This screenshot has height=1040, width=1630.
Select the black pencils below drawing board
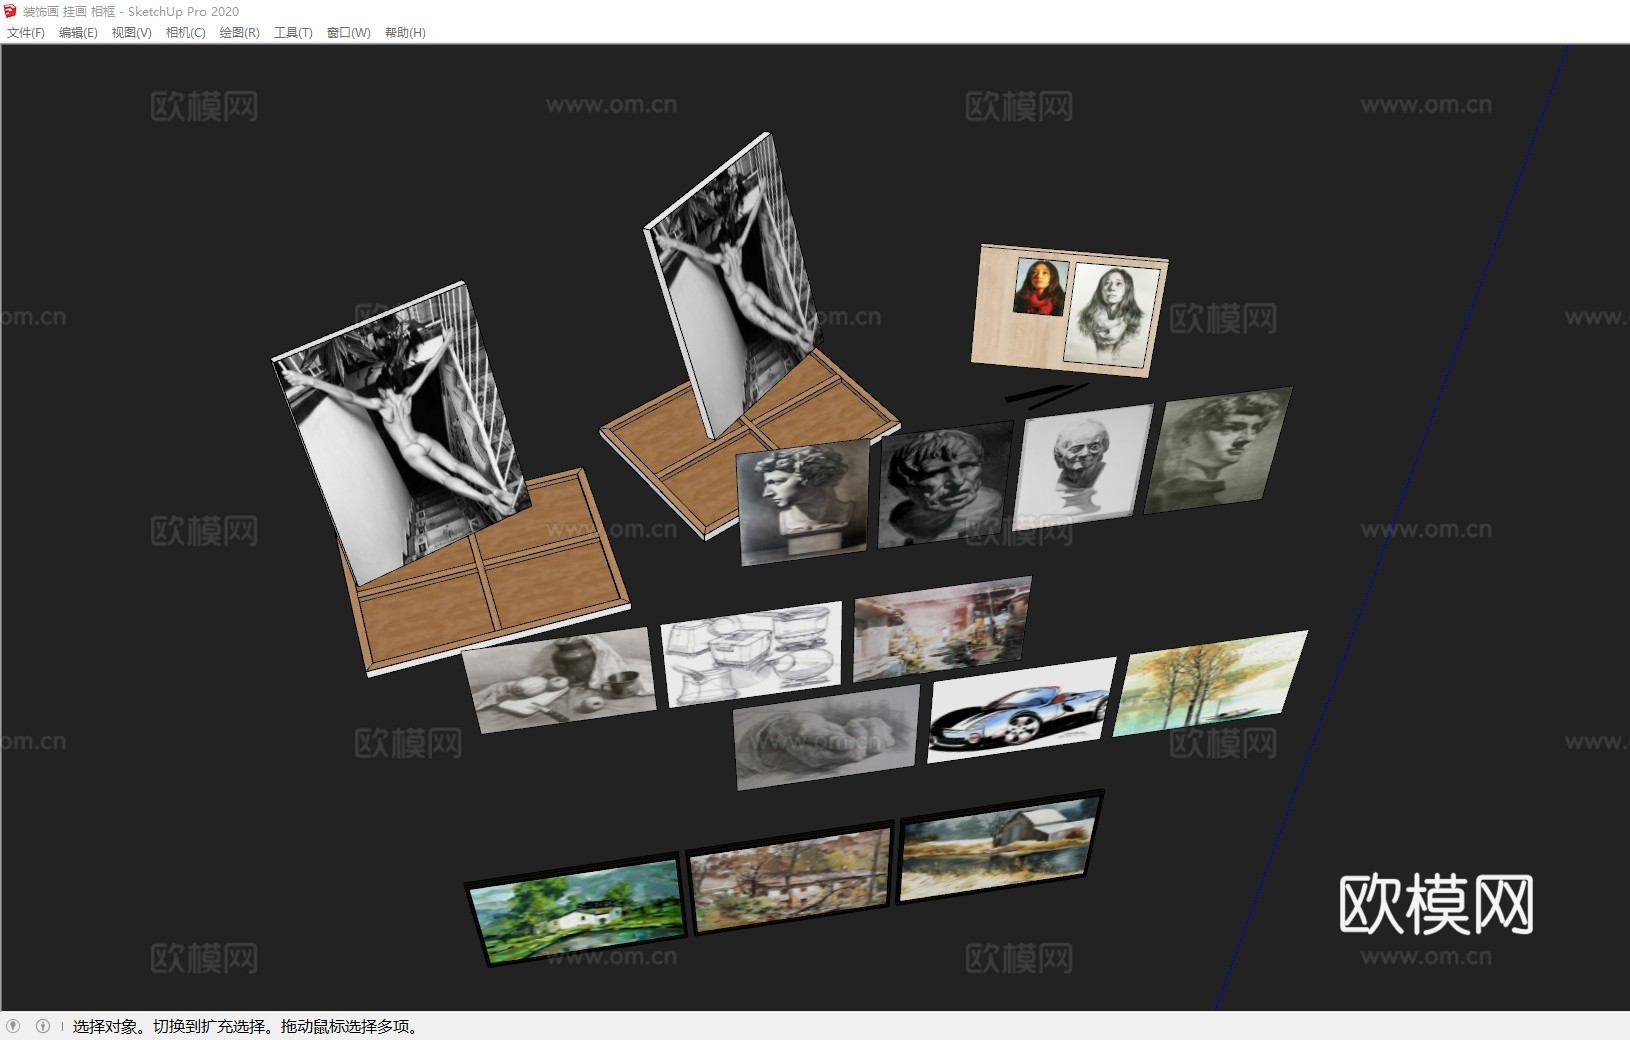pos(1046,394)
